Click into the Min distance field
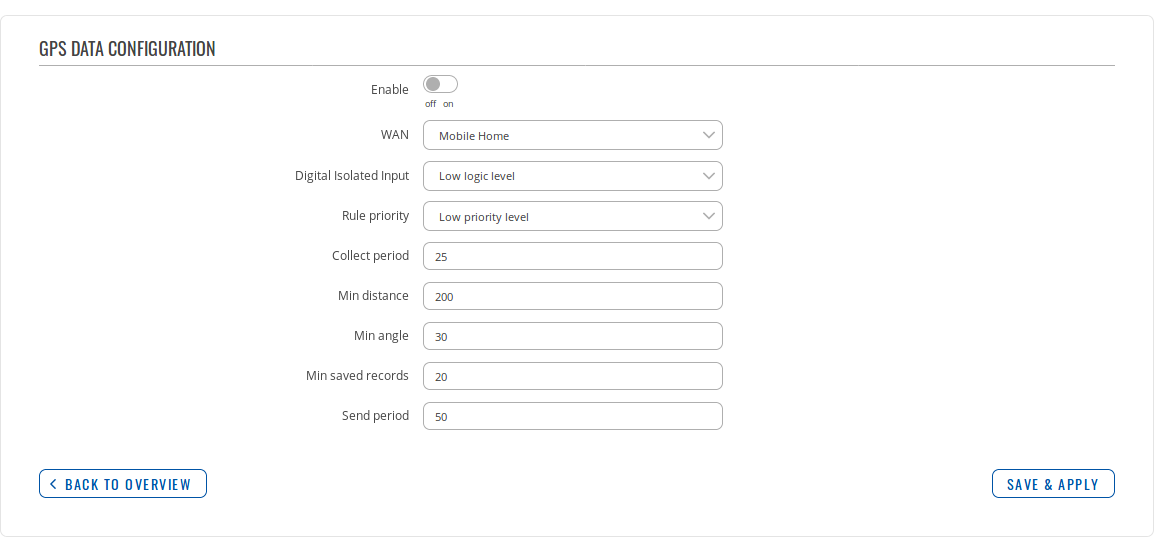 [x=572, y=296]
